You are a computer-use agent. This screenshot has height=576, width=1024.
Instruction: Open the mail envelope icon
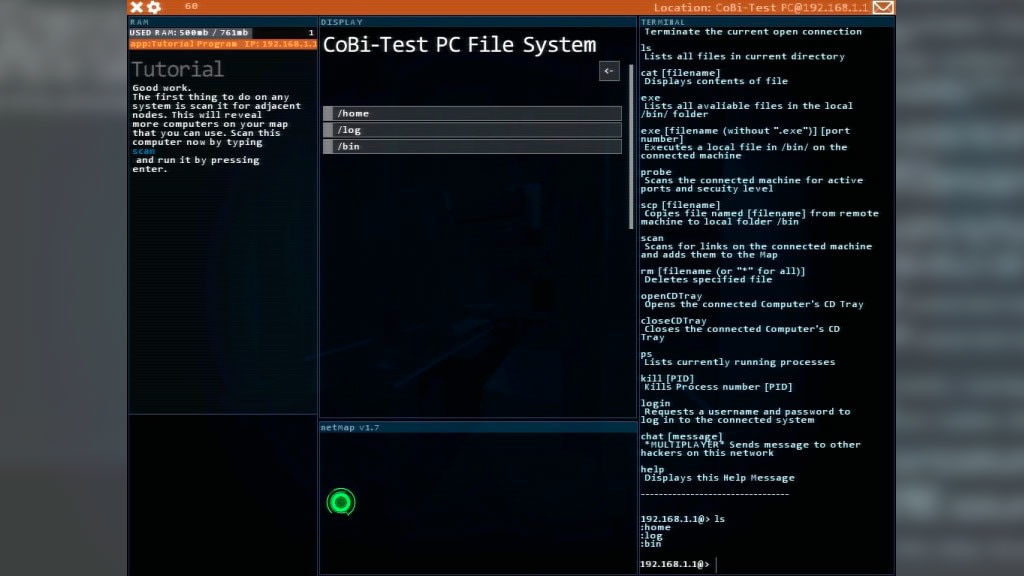point(882,7)
